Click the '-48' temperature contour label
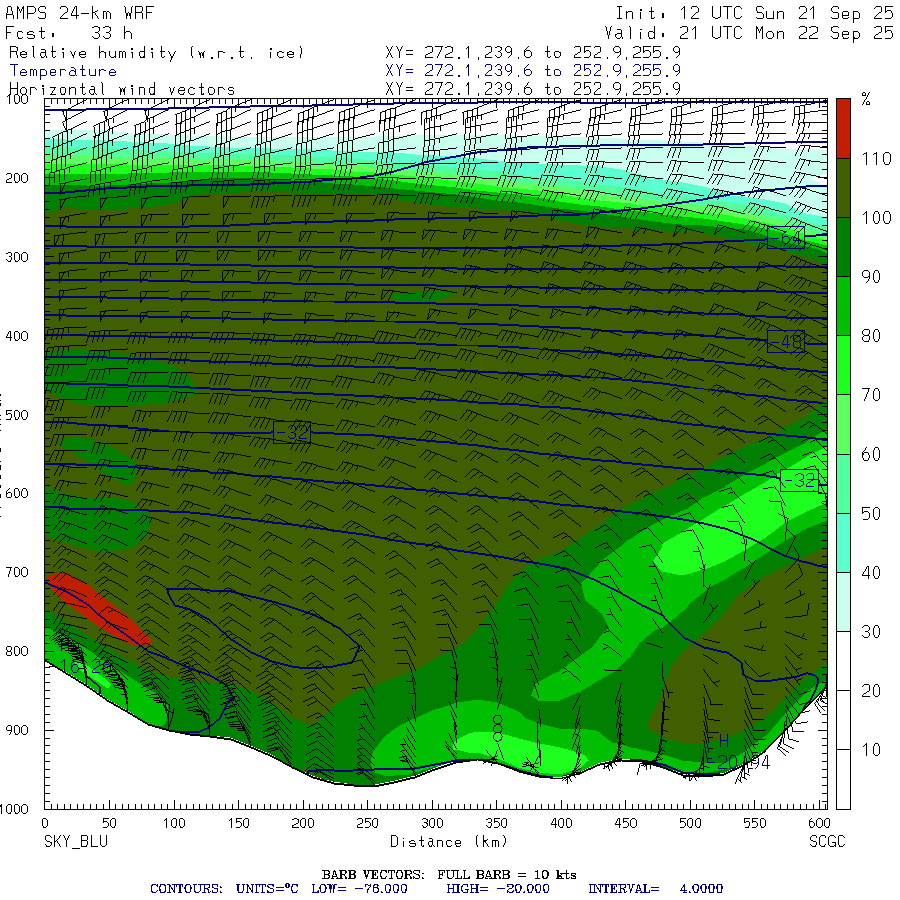 (x=786, y=342)
